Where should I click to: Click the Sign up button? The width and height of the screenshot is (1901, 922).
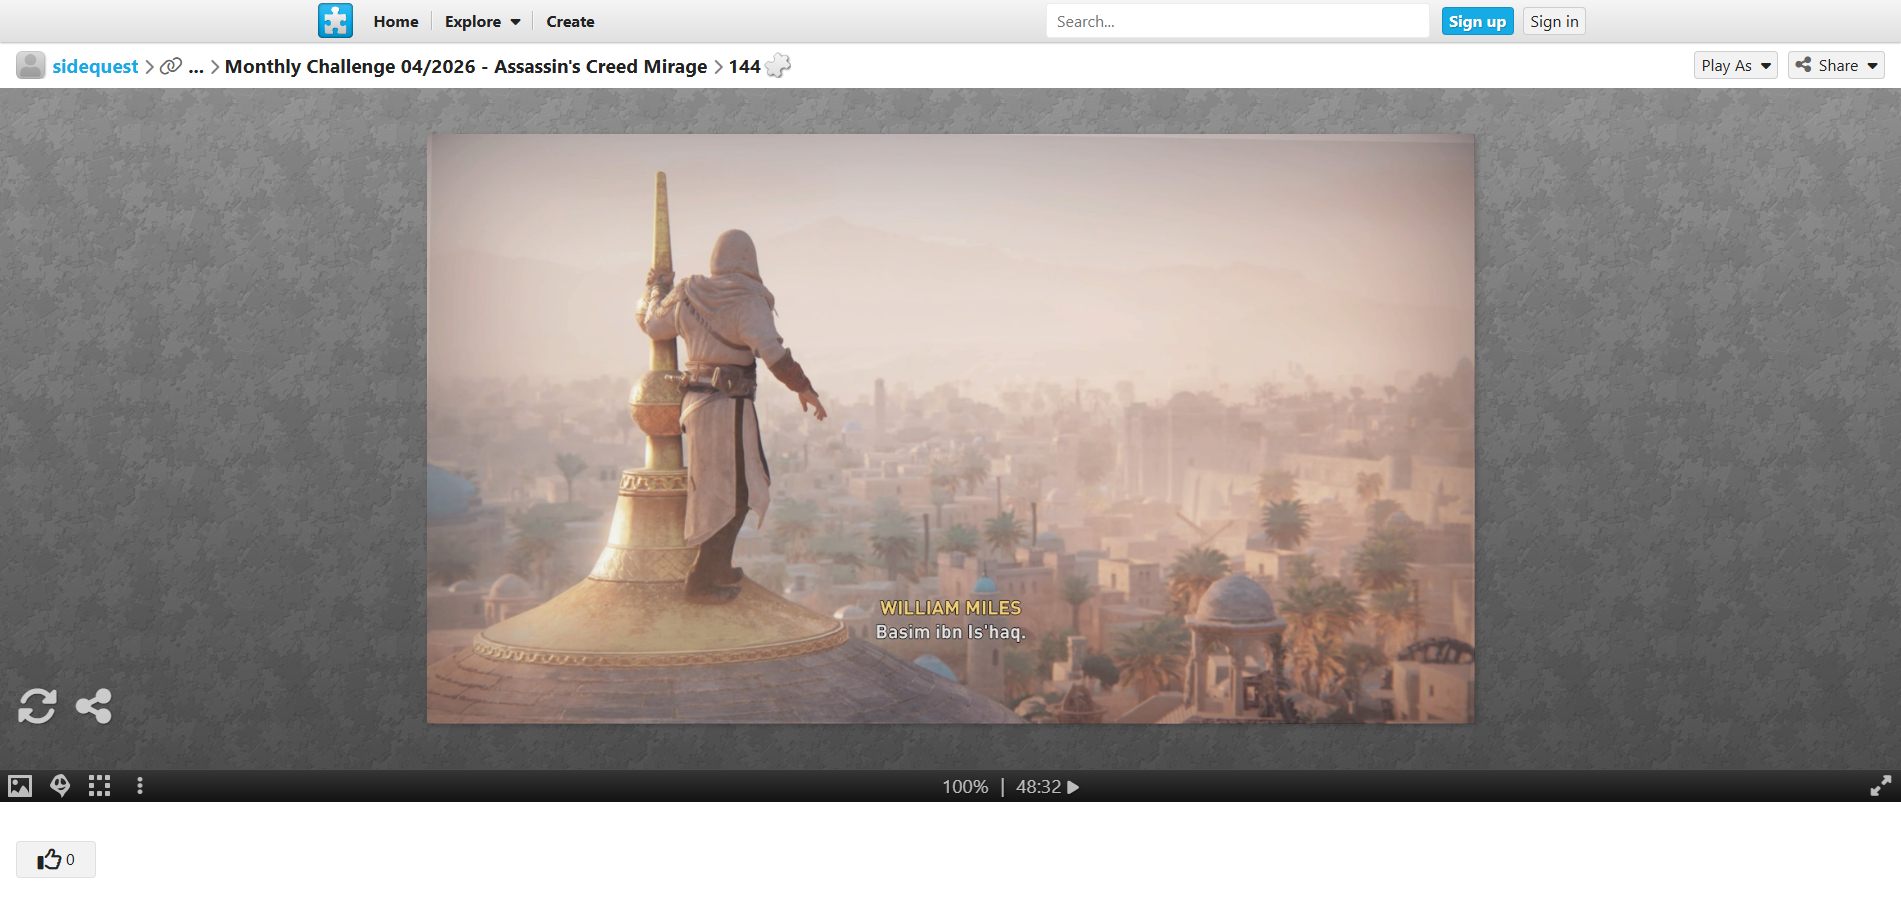[1477, 22]
